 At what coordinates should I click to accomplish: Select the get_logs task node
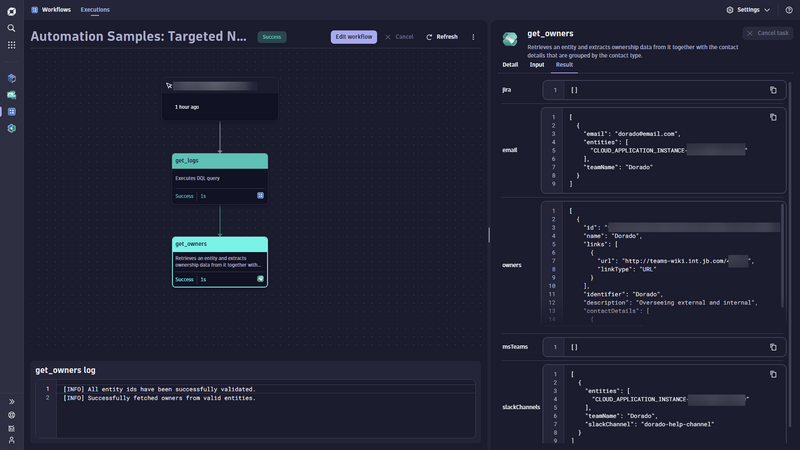pyautogui.click(x=219, y=177)
